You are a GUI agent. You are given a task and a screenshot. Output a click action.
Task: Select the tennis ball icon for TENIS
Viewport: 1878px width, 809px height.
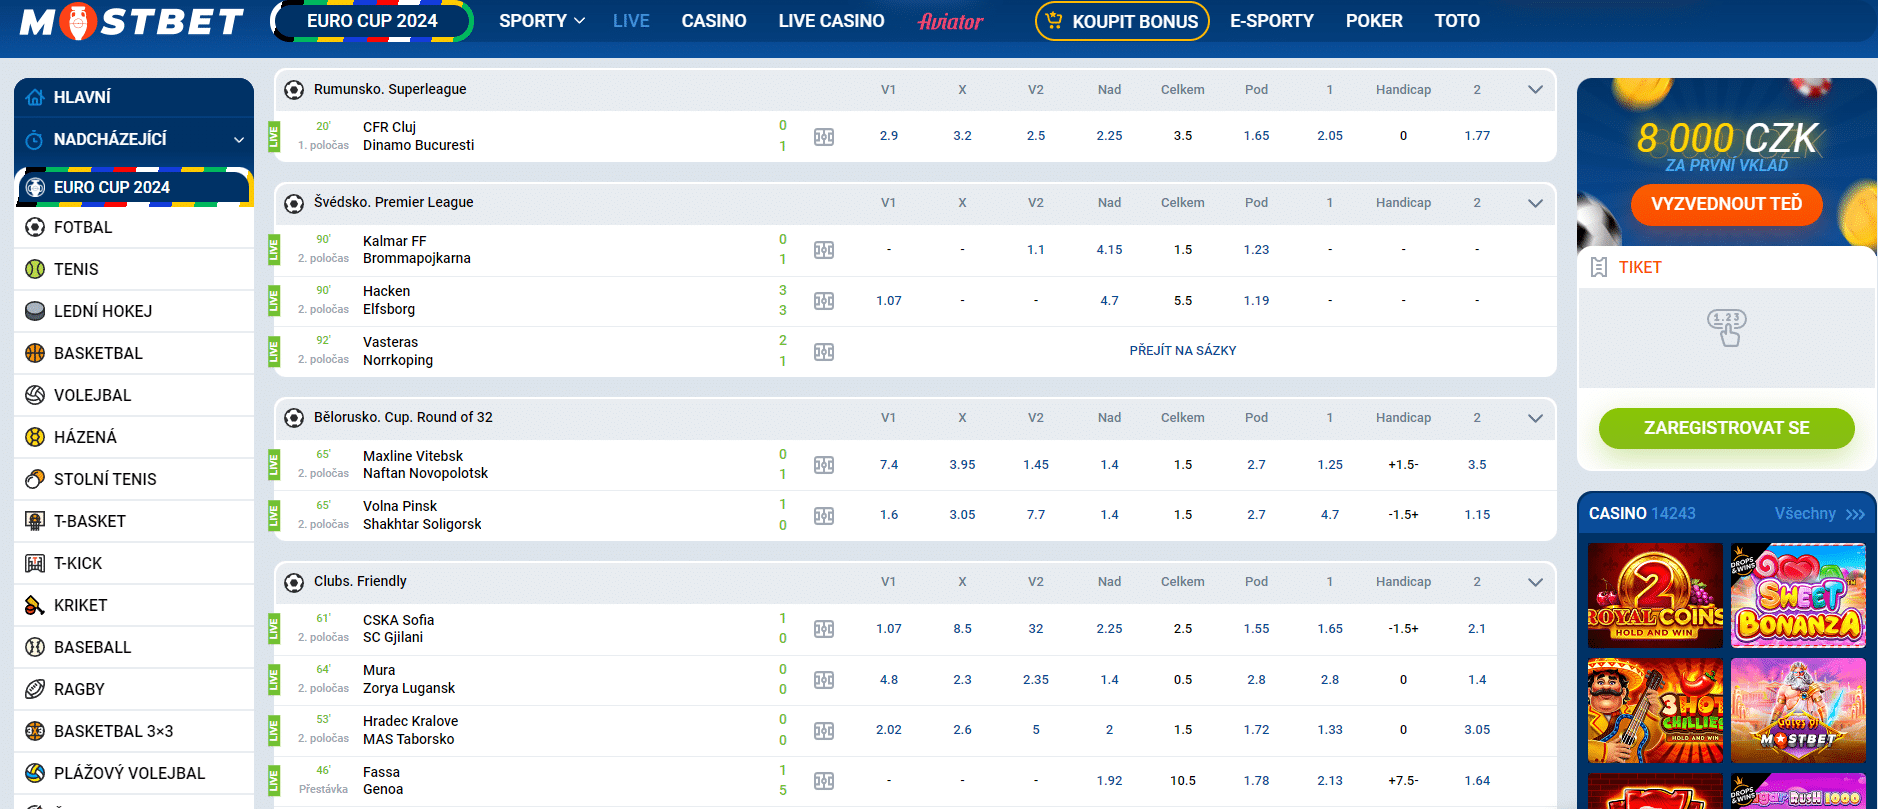click(x=35, y=269)
